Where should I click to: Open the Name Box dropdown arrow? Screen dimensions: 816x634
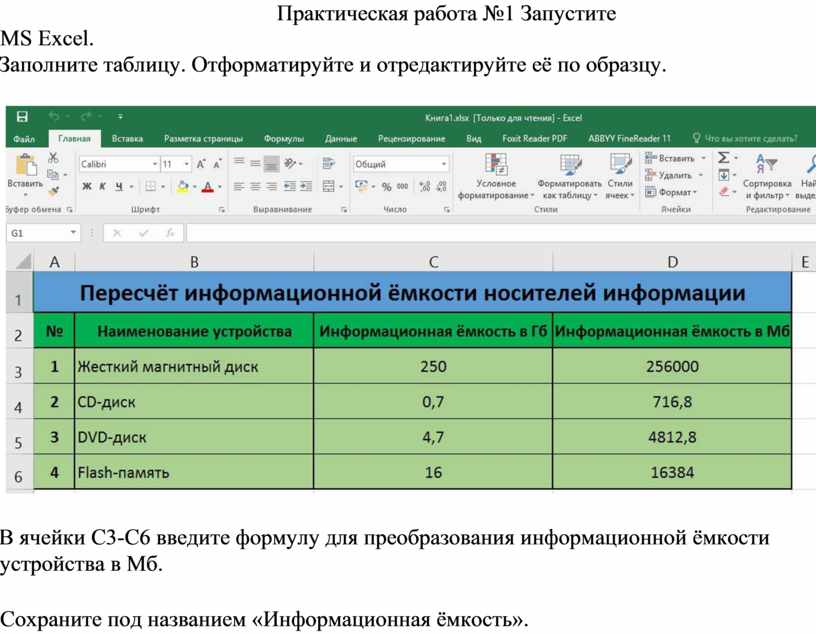click(x=74, y=233)
